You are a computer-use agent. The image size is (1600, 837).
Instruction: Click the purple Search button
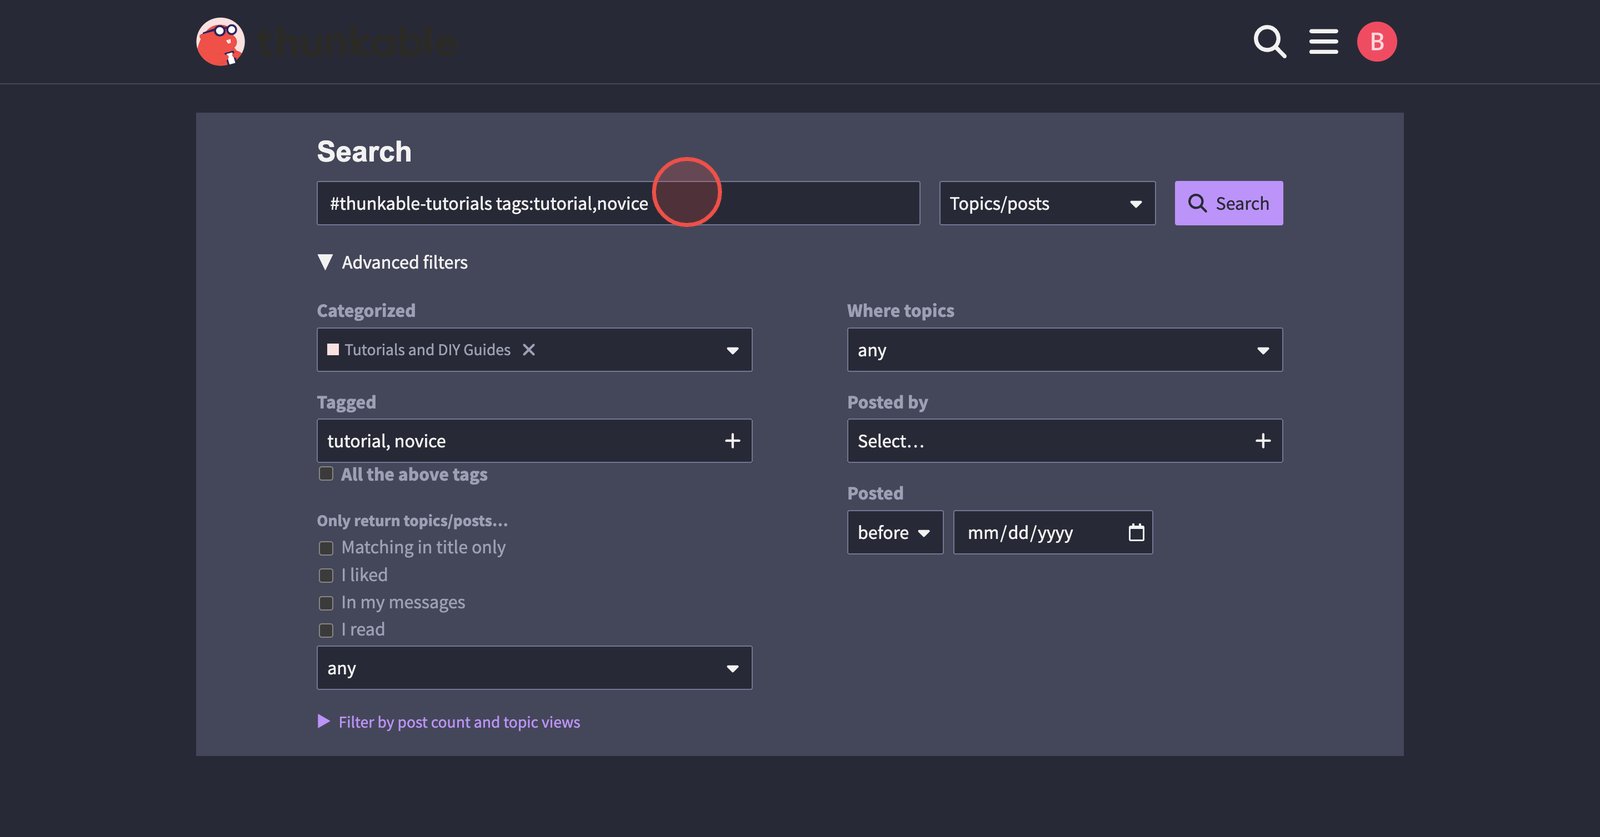tap(1228, 204)
